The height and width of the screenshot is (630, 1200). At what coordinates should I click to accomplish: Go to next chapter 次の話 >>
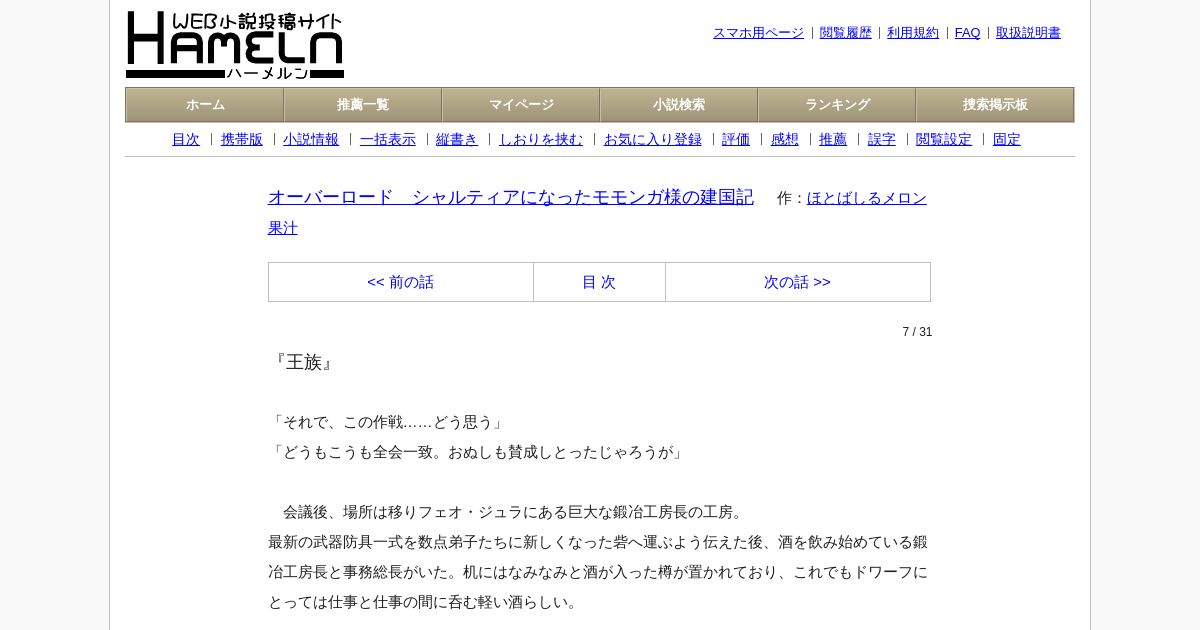point(798,282)
